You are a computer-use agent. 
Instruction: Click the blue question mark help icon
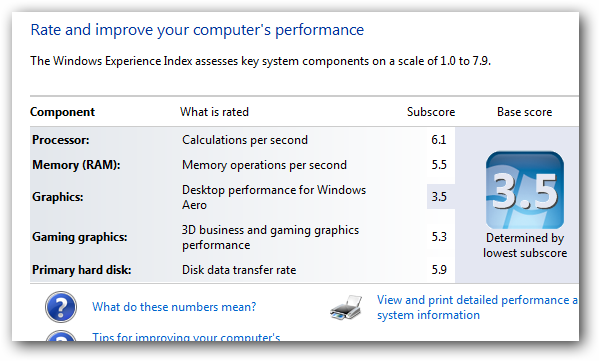tap(61, 307)
